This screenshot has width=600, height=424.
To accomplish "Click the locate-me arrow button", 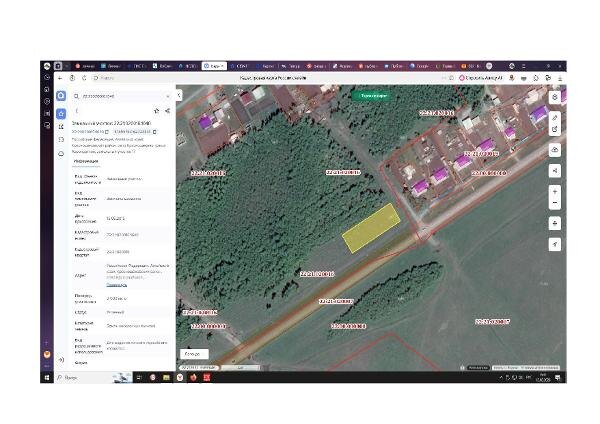I will pos(555,244).
